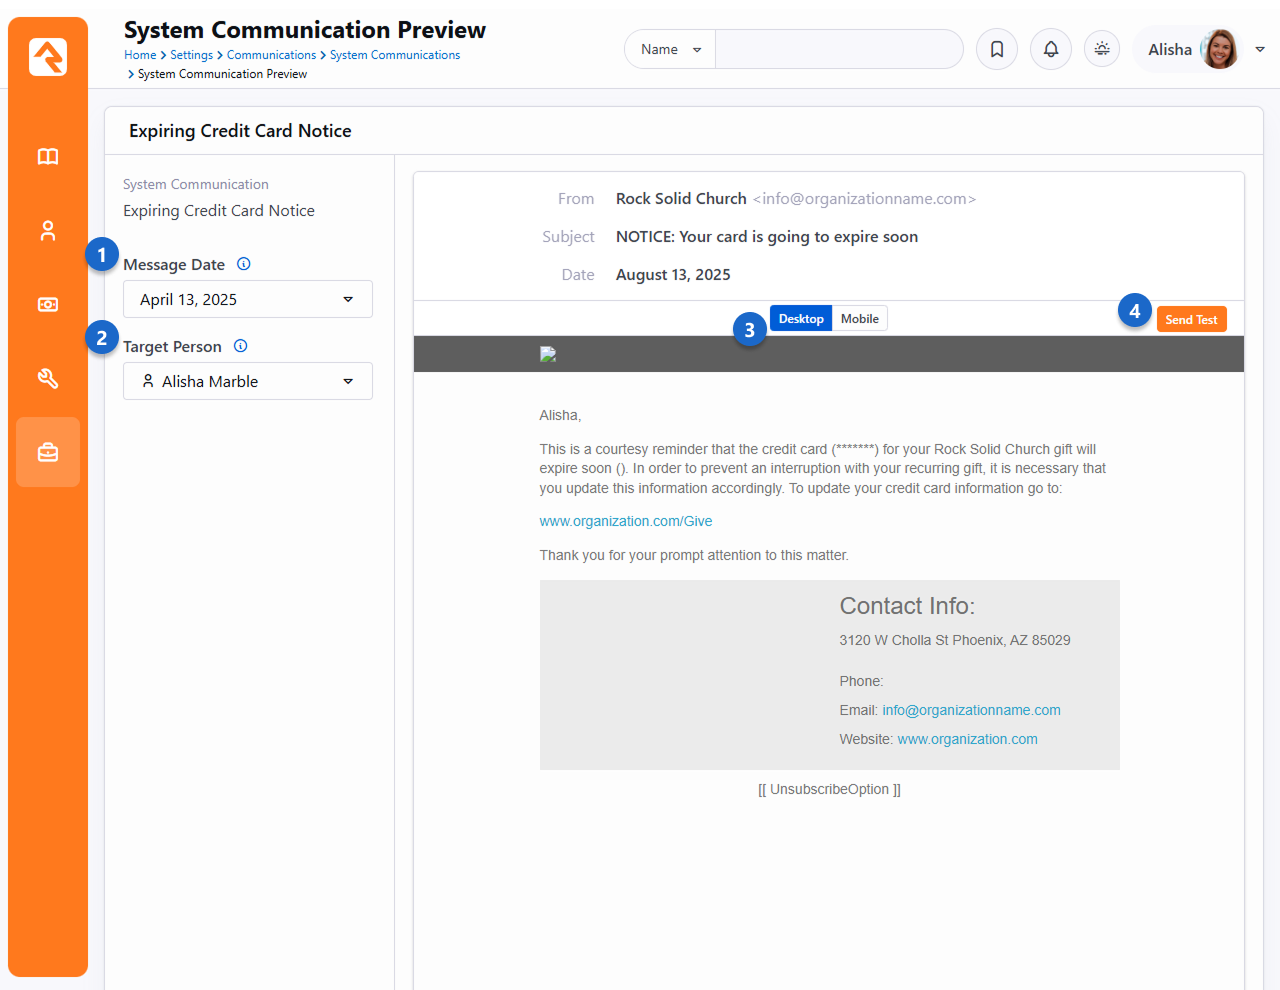
Task: Open the Target Person dropdown
Action: pos(247,382)
